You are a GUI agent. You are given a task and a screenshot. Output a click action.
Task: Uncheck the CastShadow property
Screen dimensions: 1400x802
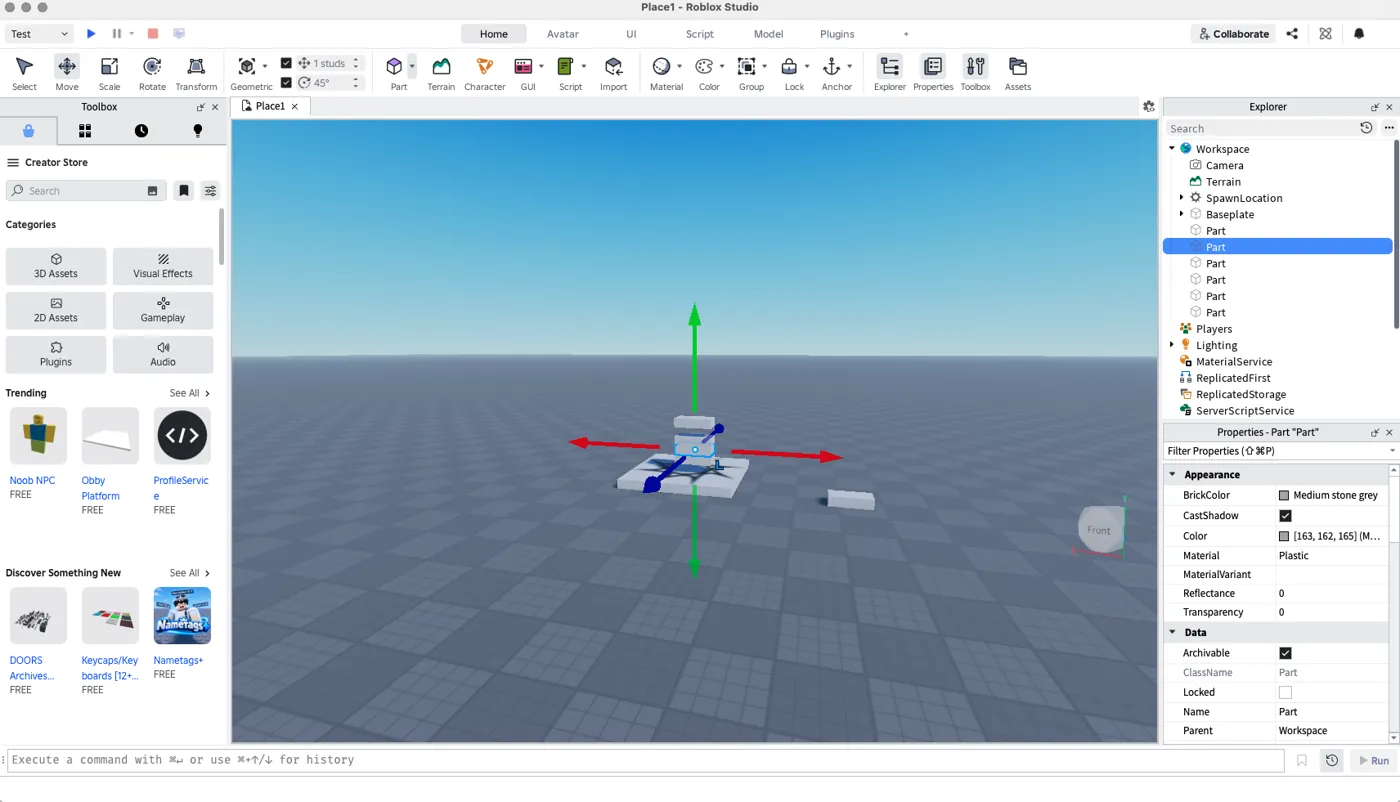coord(1285,516)
